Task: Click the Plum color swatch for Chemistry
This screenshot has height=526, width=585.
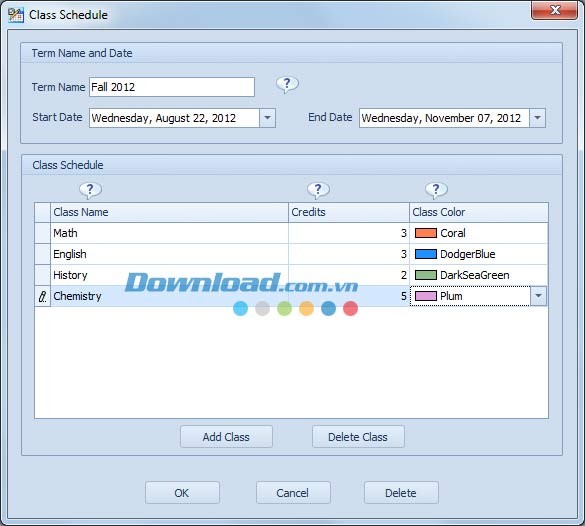Action: 425,296
